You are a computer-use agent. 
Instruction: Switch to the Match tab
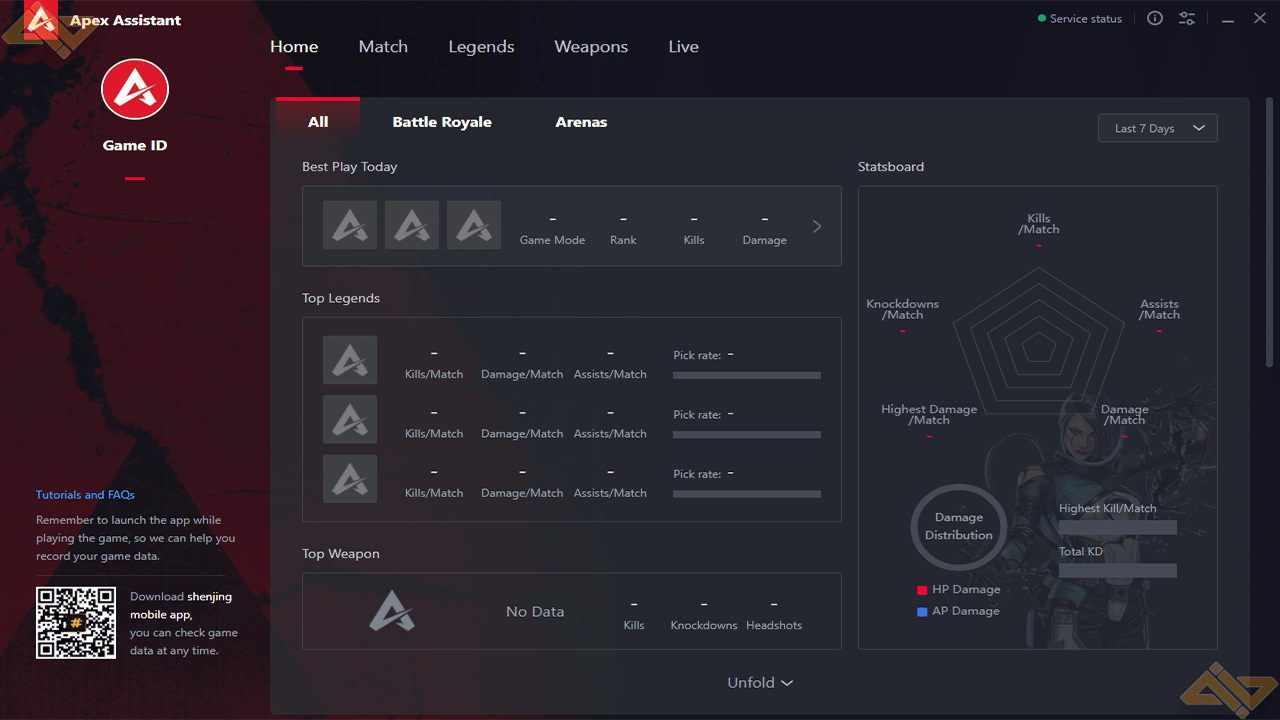[x=383, y=47]
